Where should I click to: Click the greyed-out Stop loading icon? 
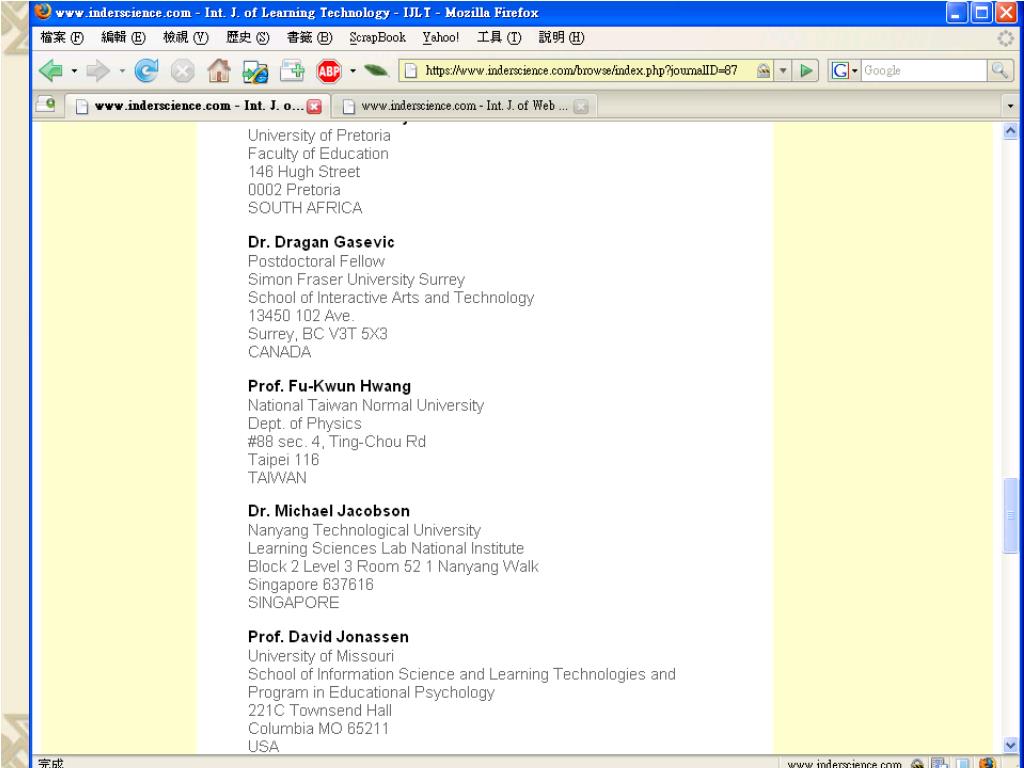click(182, 71)
